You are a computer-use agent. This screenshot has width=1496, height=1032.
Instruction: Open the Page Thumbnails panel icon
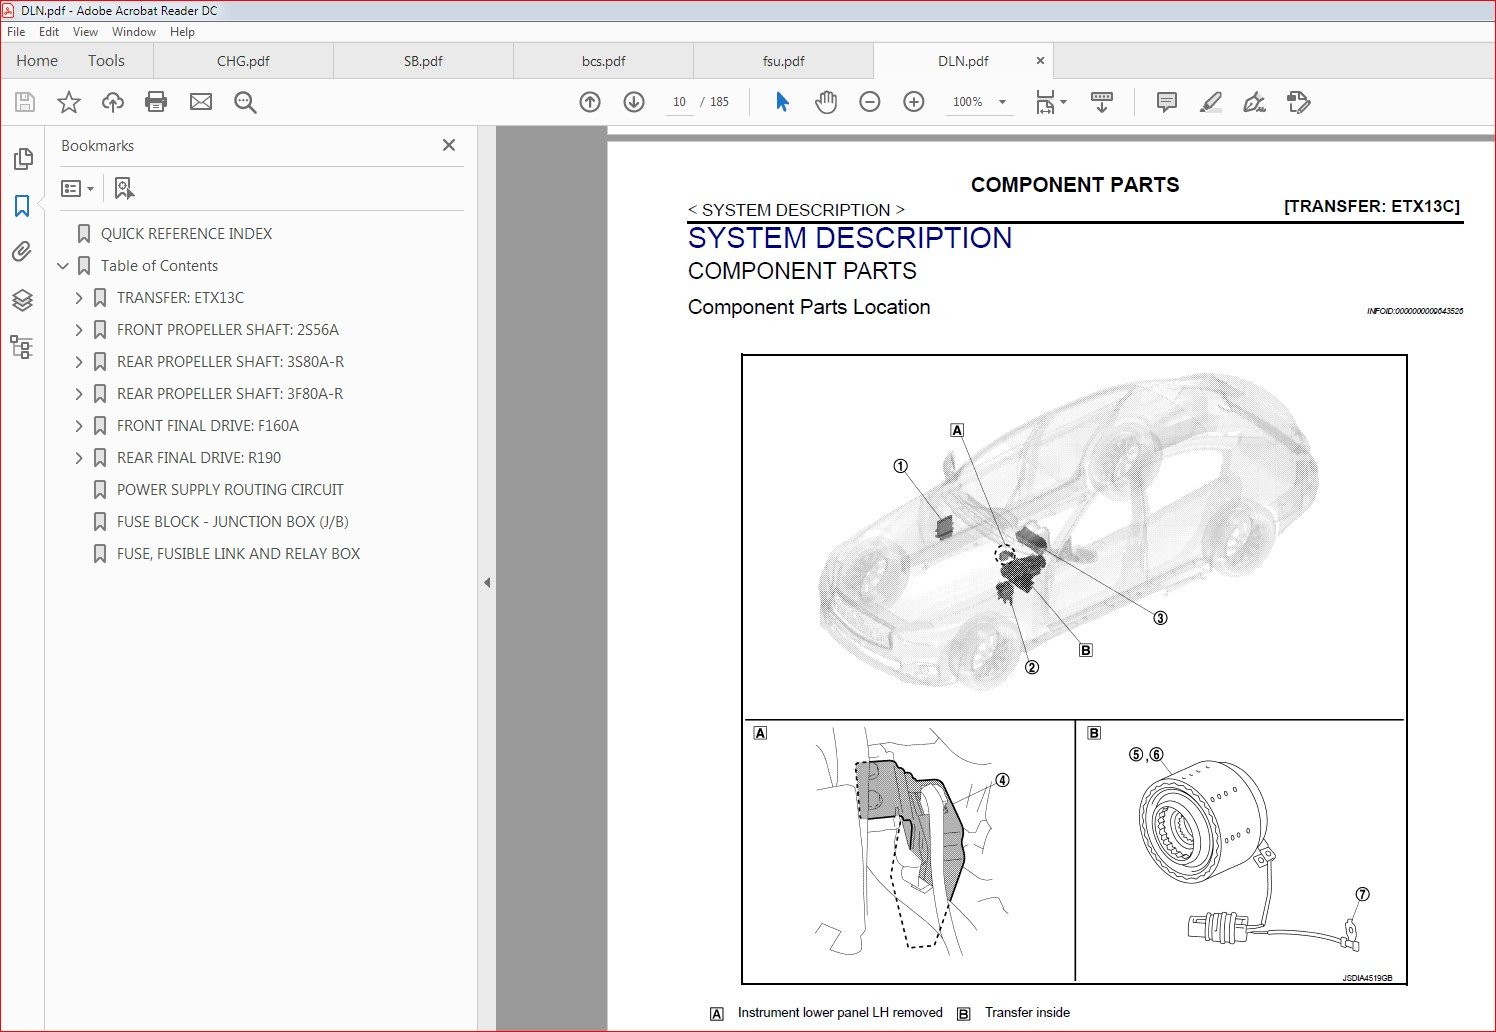pyautogui.click(x=22, y=159)
